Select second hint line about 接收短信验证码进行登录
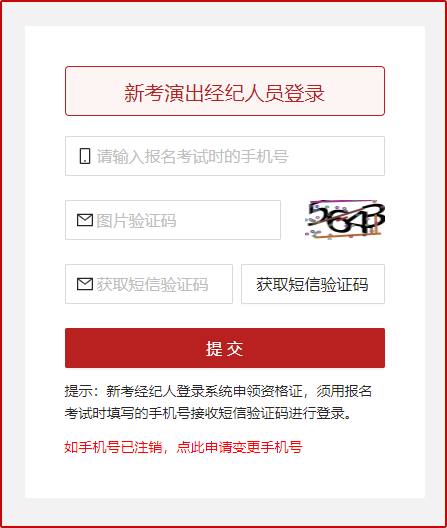This screenshot has height=528, width=447. [x=208, y=413]
